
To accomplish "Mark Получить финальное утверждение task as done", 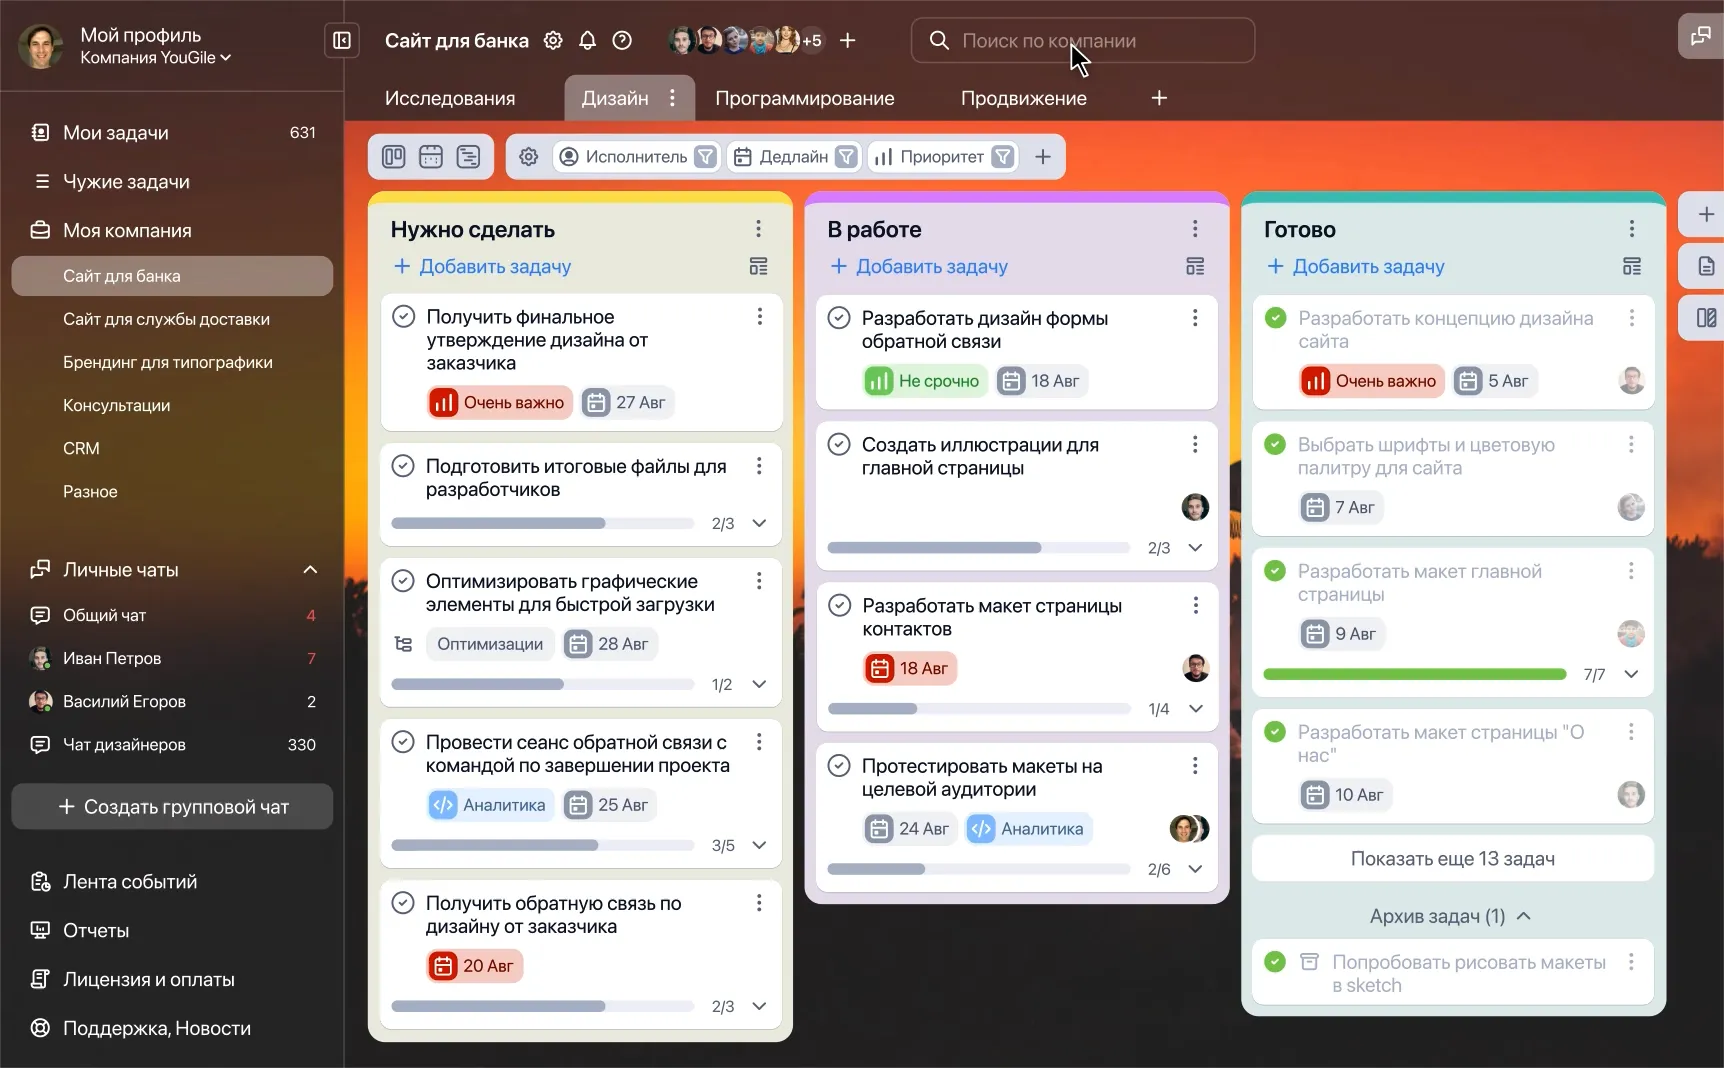I will [404, 317].
